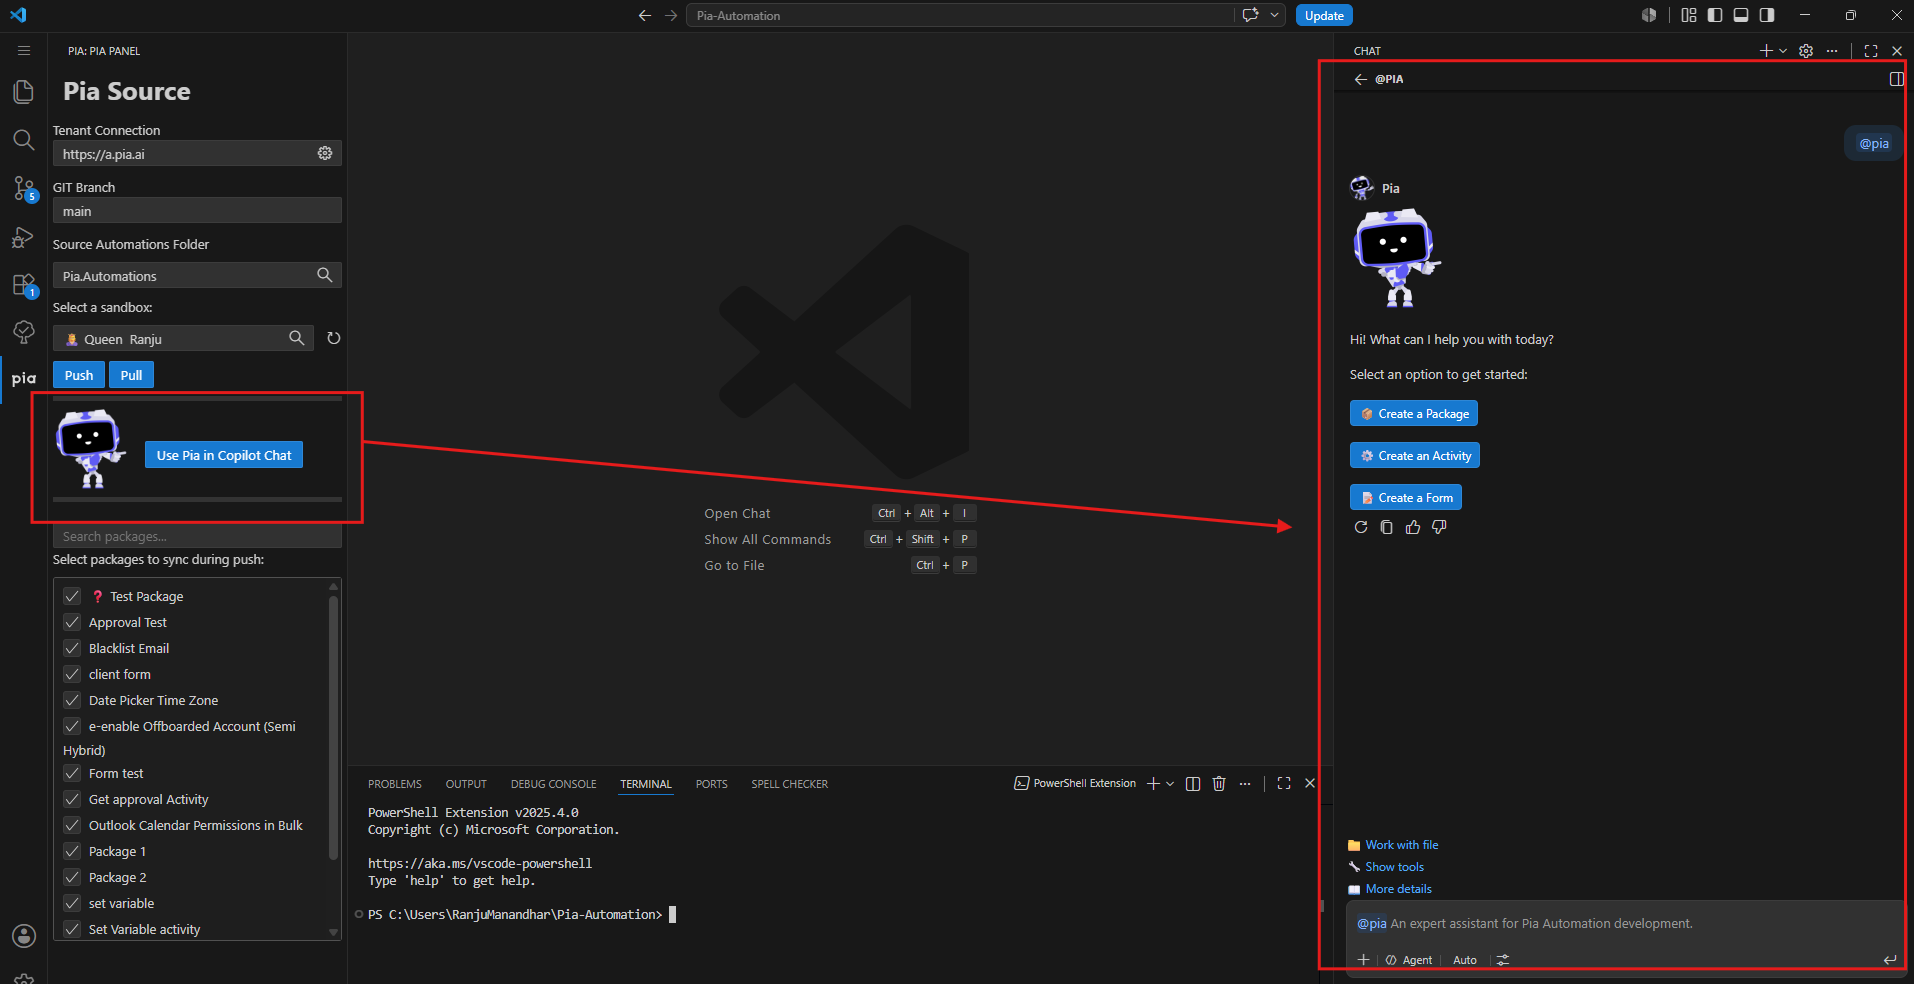Open the Accounts menu in activity bar
Viewport: 1914px width, 984px height.
pyautogui.click(x=23, y=936)
